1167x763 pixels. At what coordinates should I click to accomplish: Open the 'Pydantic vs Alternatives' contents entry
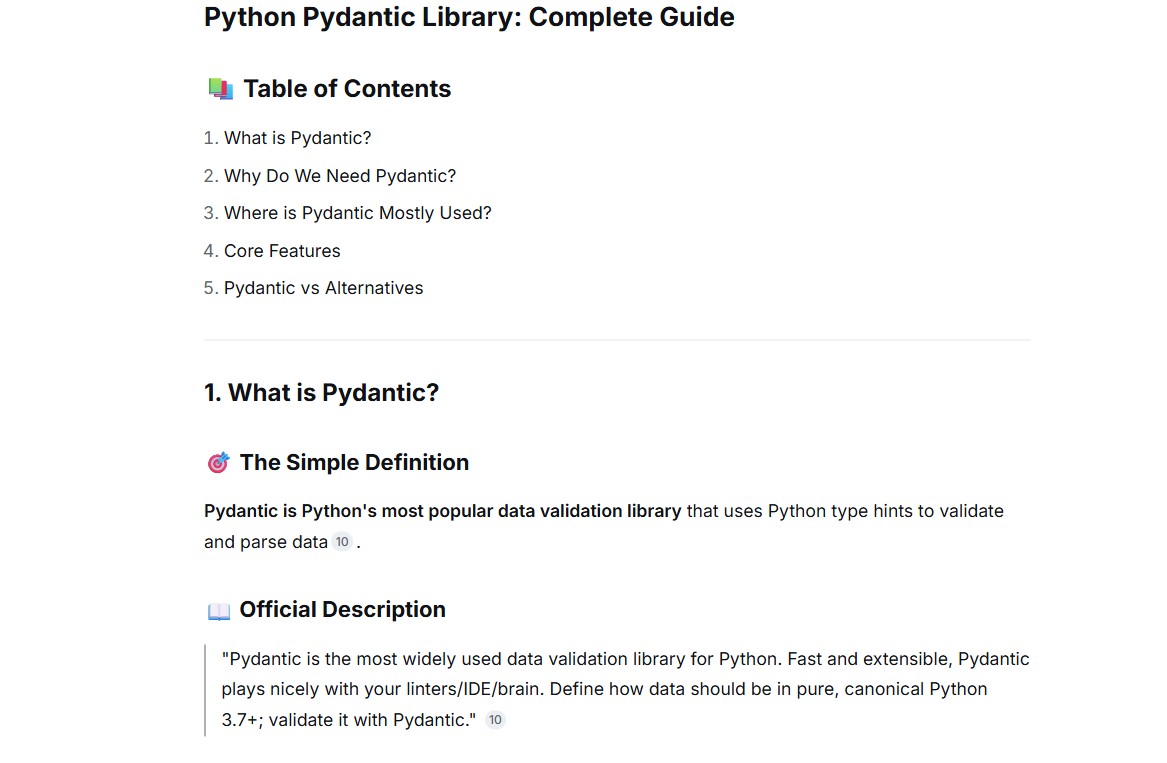point(323,288)
